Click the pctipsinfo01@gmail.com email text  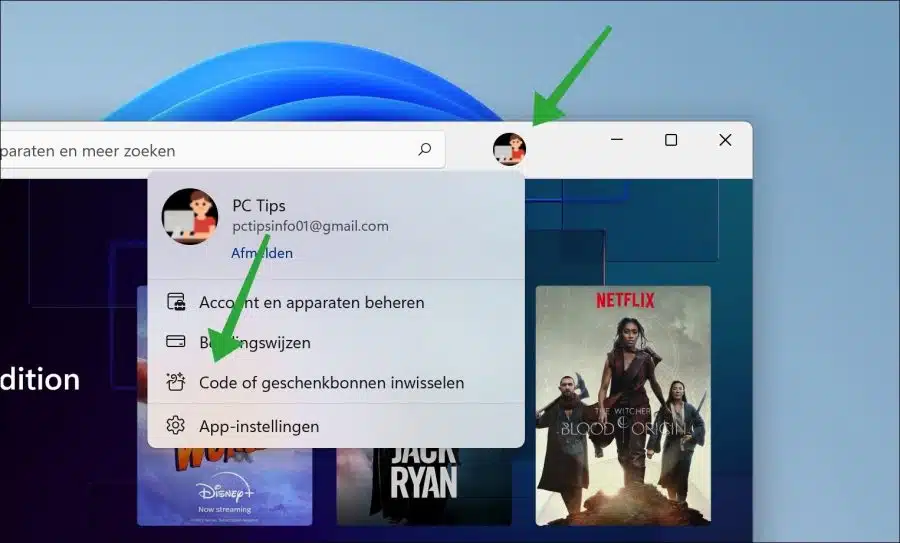311,226
